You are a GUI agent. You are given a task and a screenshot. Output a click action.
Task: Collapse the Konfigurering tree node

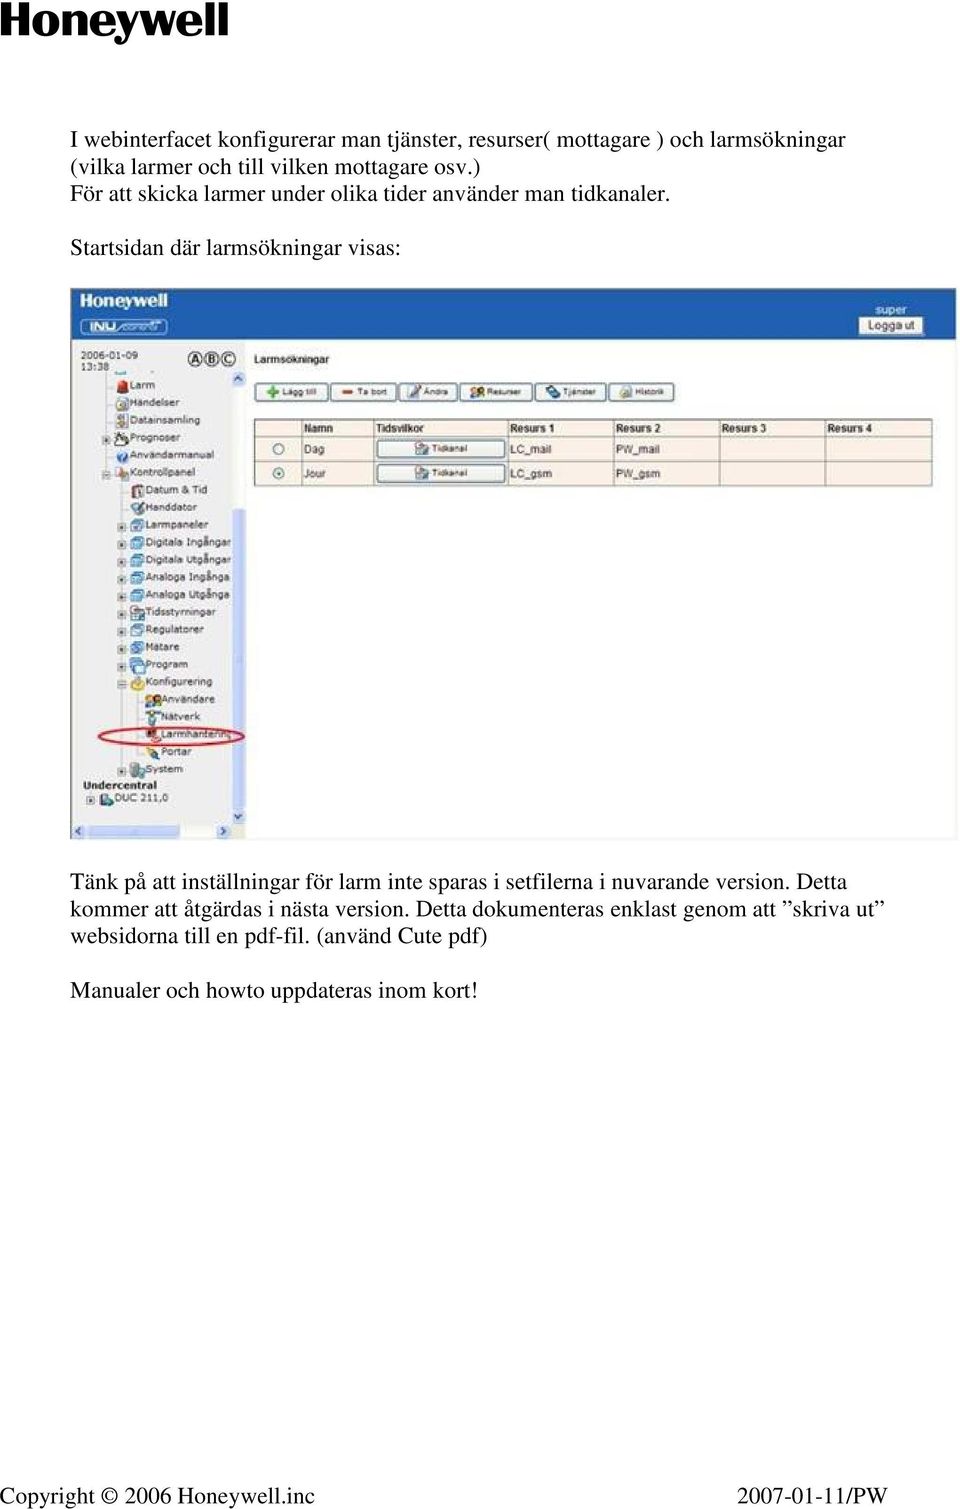[122, 684]
